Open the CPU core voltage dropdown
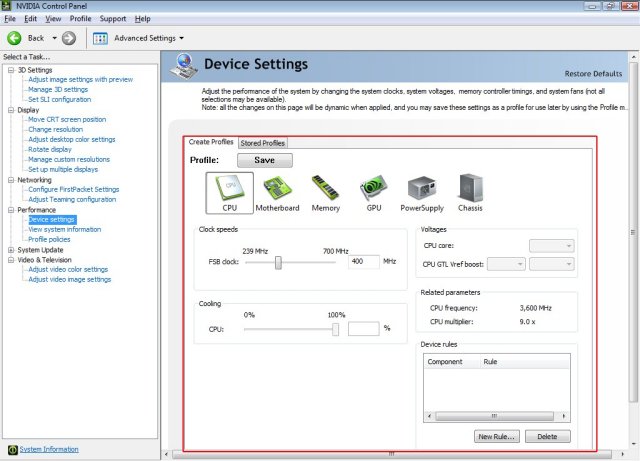640x461 pixels. point(551,246)
